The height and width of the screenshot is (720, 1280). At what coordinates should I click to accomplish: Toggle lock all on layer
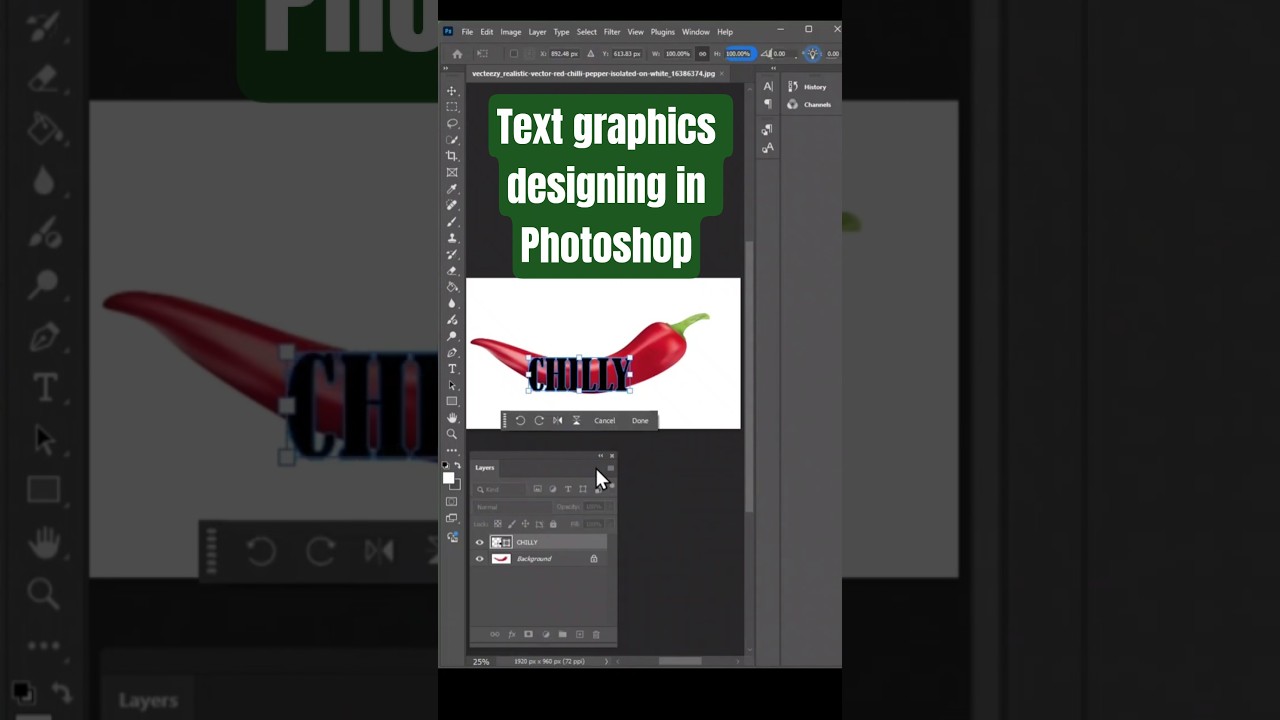point(553,524)
